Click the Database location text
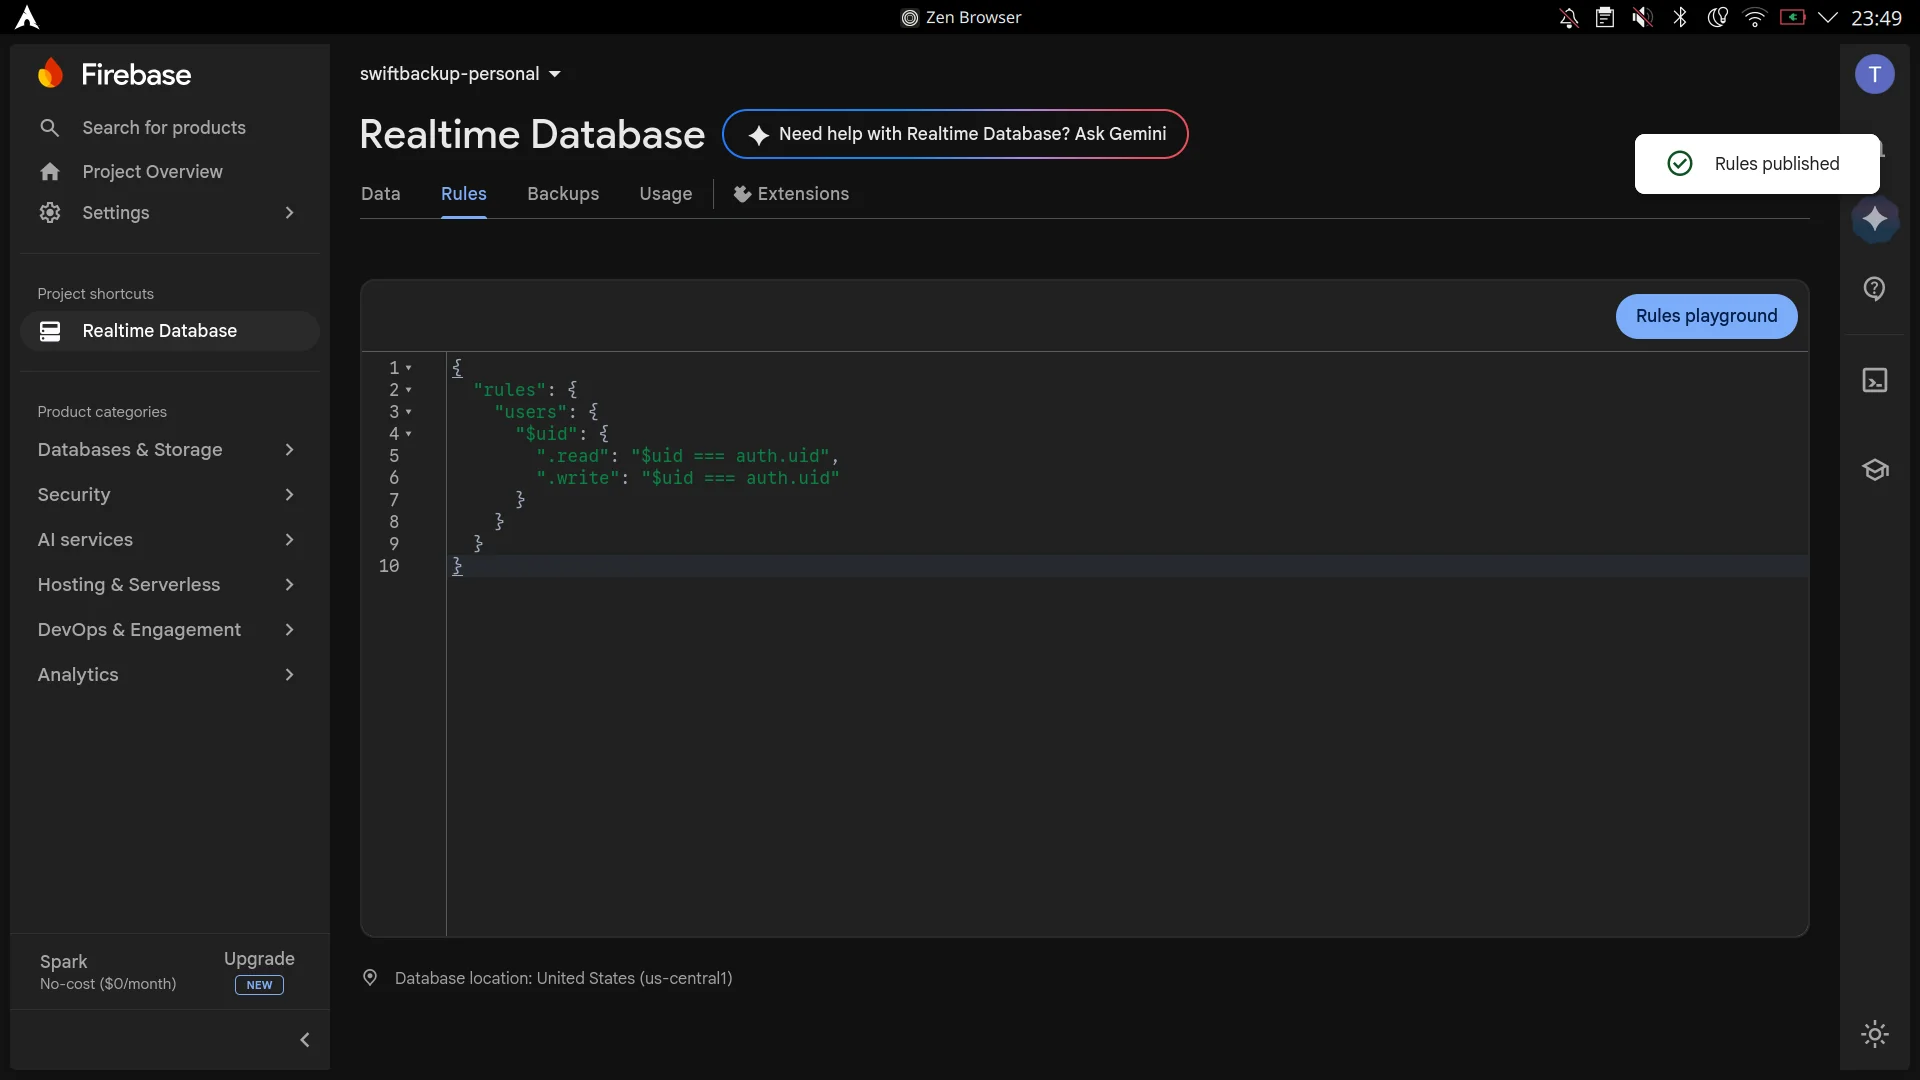This screenshot has height=1080, width=1920. 564,978
